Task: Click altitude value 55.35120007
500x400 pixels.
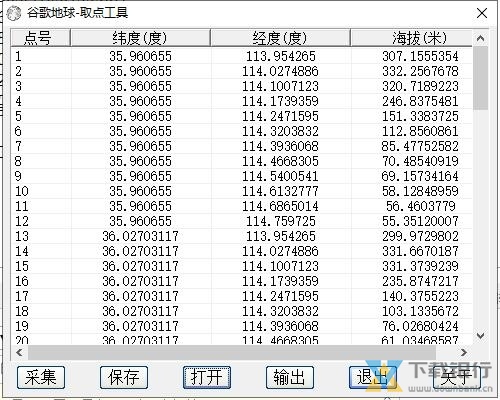Action: click(x=420, y=221)
